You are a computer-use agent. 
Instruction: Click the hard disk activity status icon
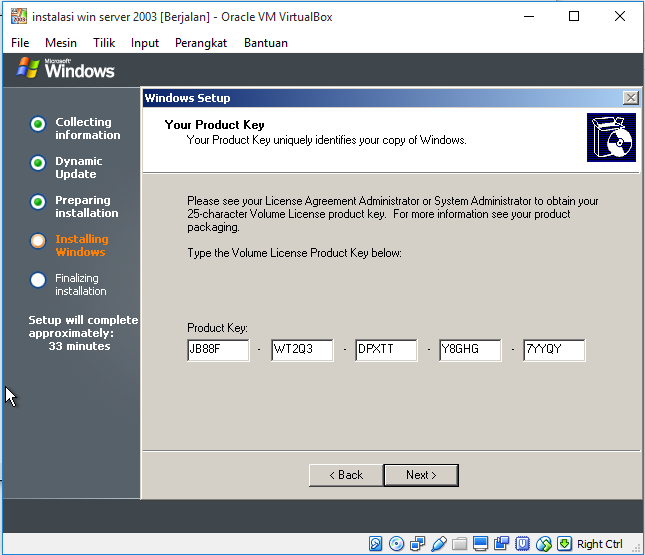pyautogui.click(x=375, y=543)
